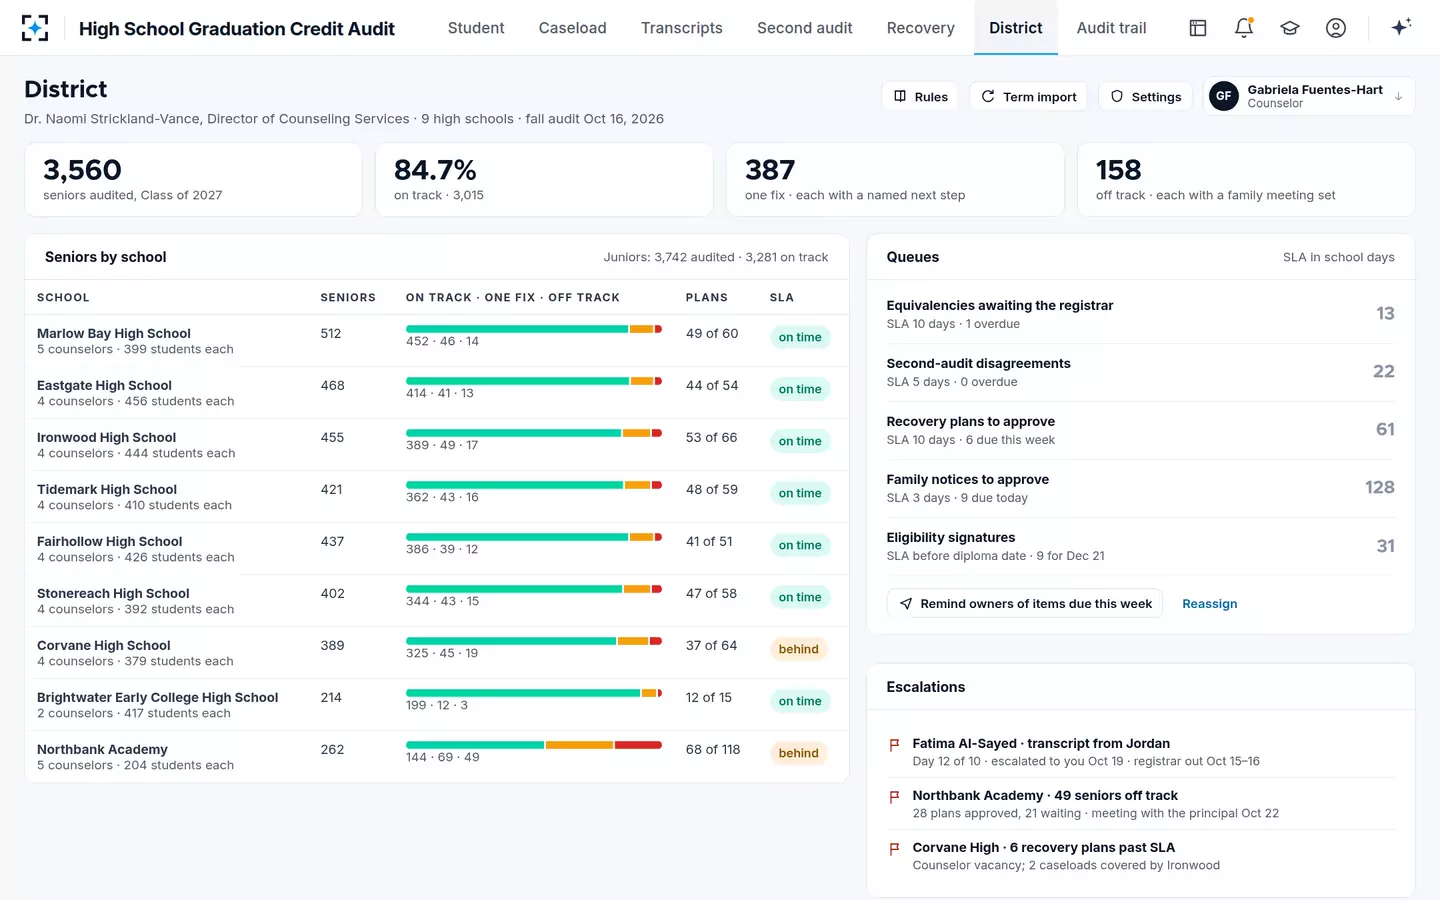Click the graduation cap icon

pyautogui.click(x=1290, y=28)
